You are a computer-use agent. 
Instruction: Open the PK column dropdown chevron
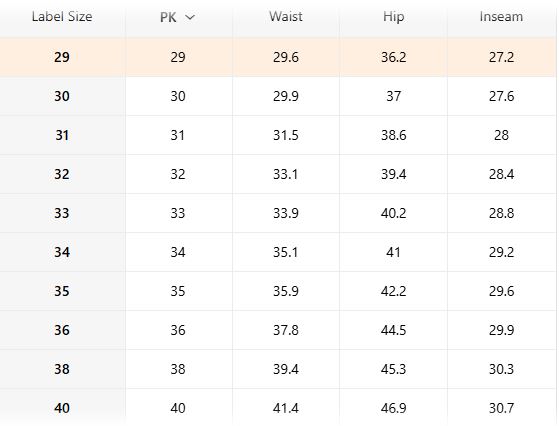pyautogui.click(x=190, y=17)
